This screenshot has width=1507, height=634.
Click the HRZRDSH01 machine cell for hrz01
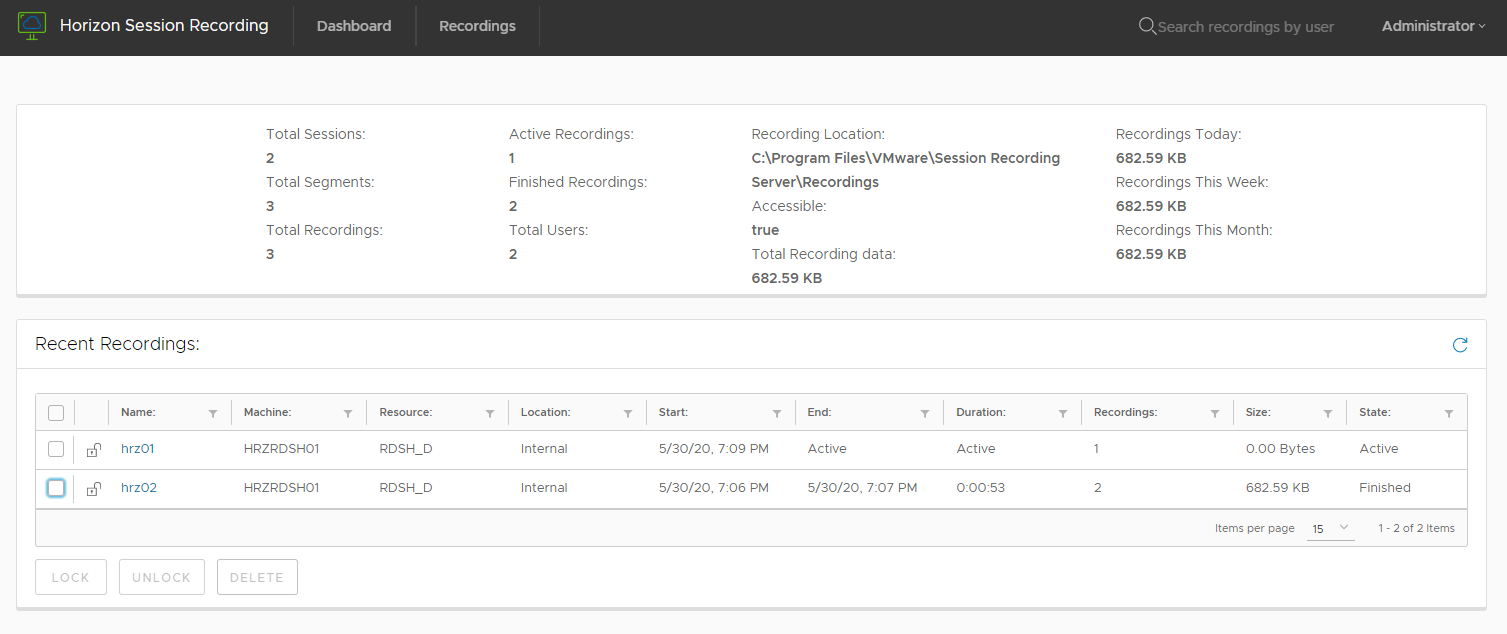coord(281,449)
